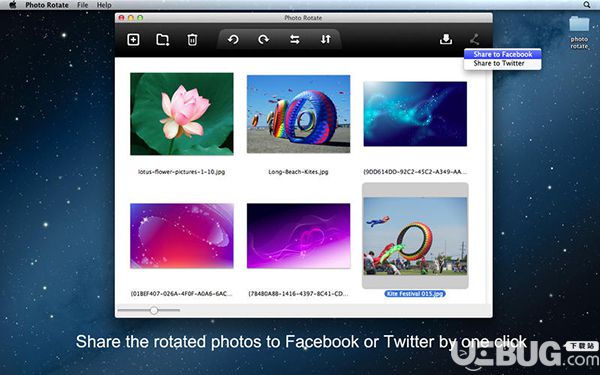Select the blue sparkle wallpaper thumbnail
The width and height of the screenshot is (600, 375).
point(415,114)
